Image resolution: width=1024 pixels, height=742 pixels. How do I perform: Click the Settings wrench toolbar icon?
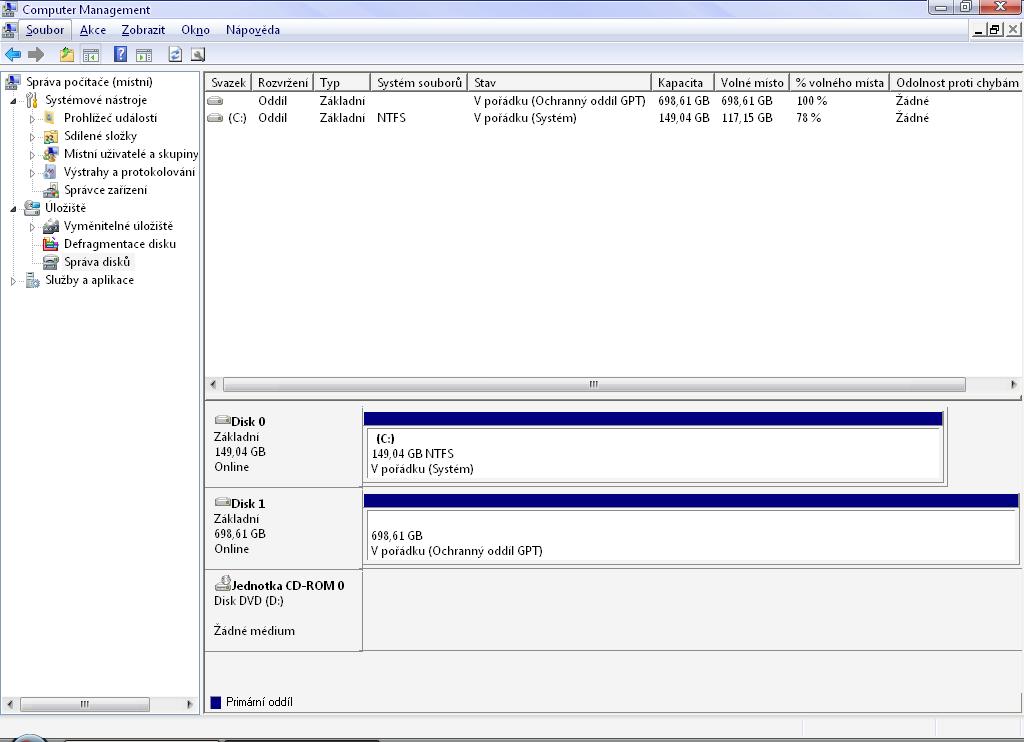198,55
